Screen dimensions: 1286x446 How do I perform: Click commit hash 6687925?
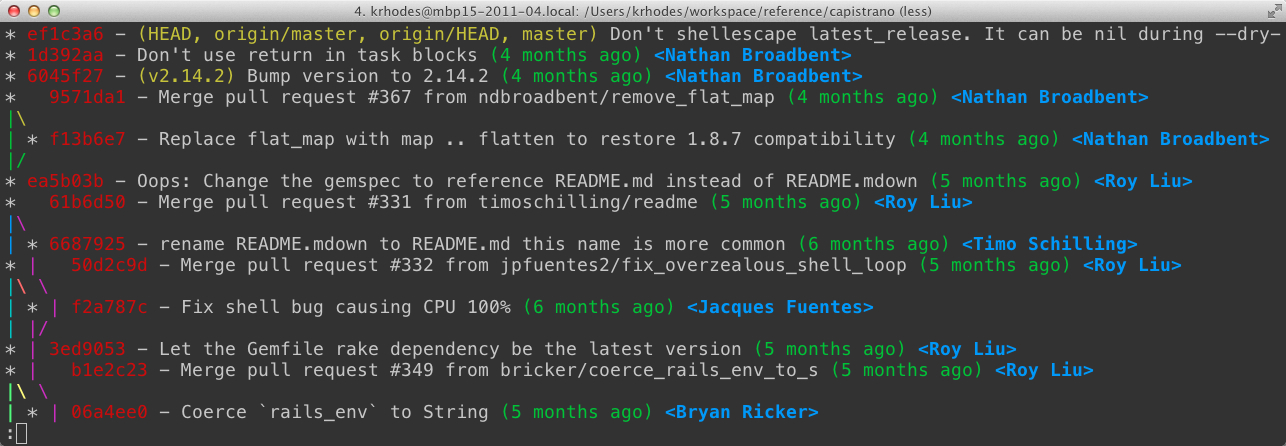click(87, 244)
